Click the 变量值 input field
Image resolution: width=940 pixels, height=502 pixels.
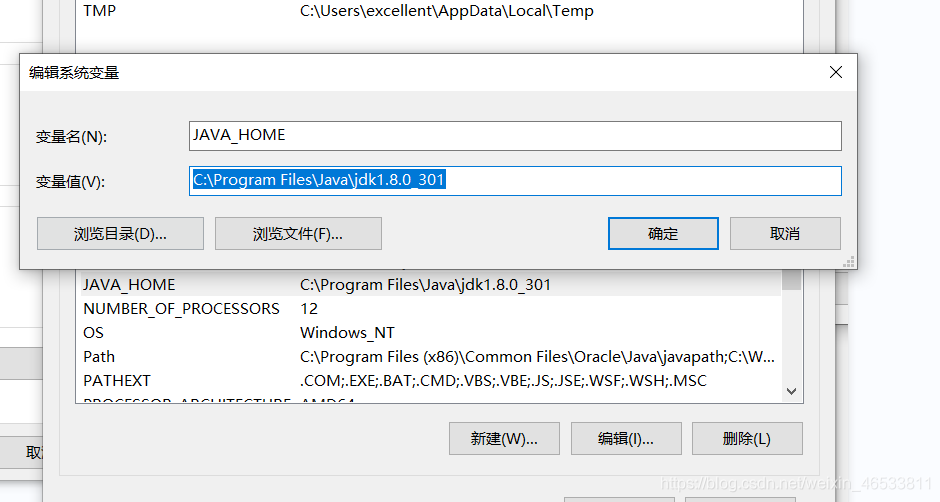point(515,181)
